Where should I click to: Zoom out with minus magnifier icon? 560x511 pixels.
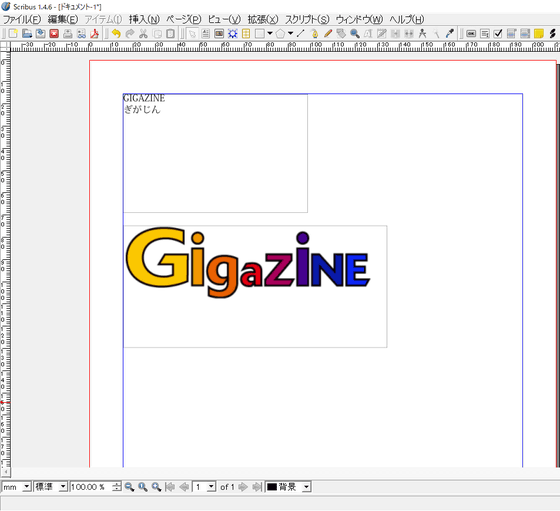[x=129, y=487]
